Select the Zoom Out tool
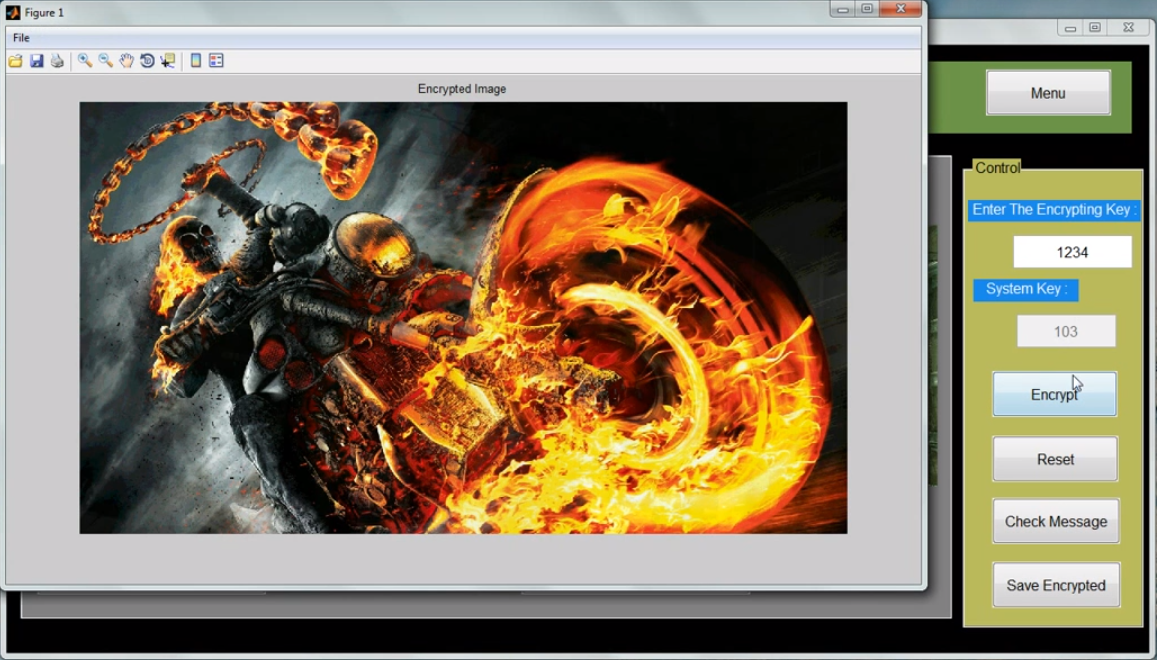Screen dimensions: 1157x660 coord(106,61)
